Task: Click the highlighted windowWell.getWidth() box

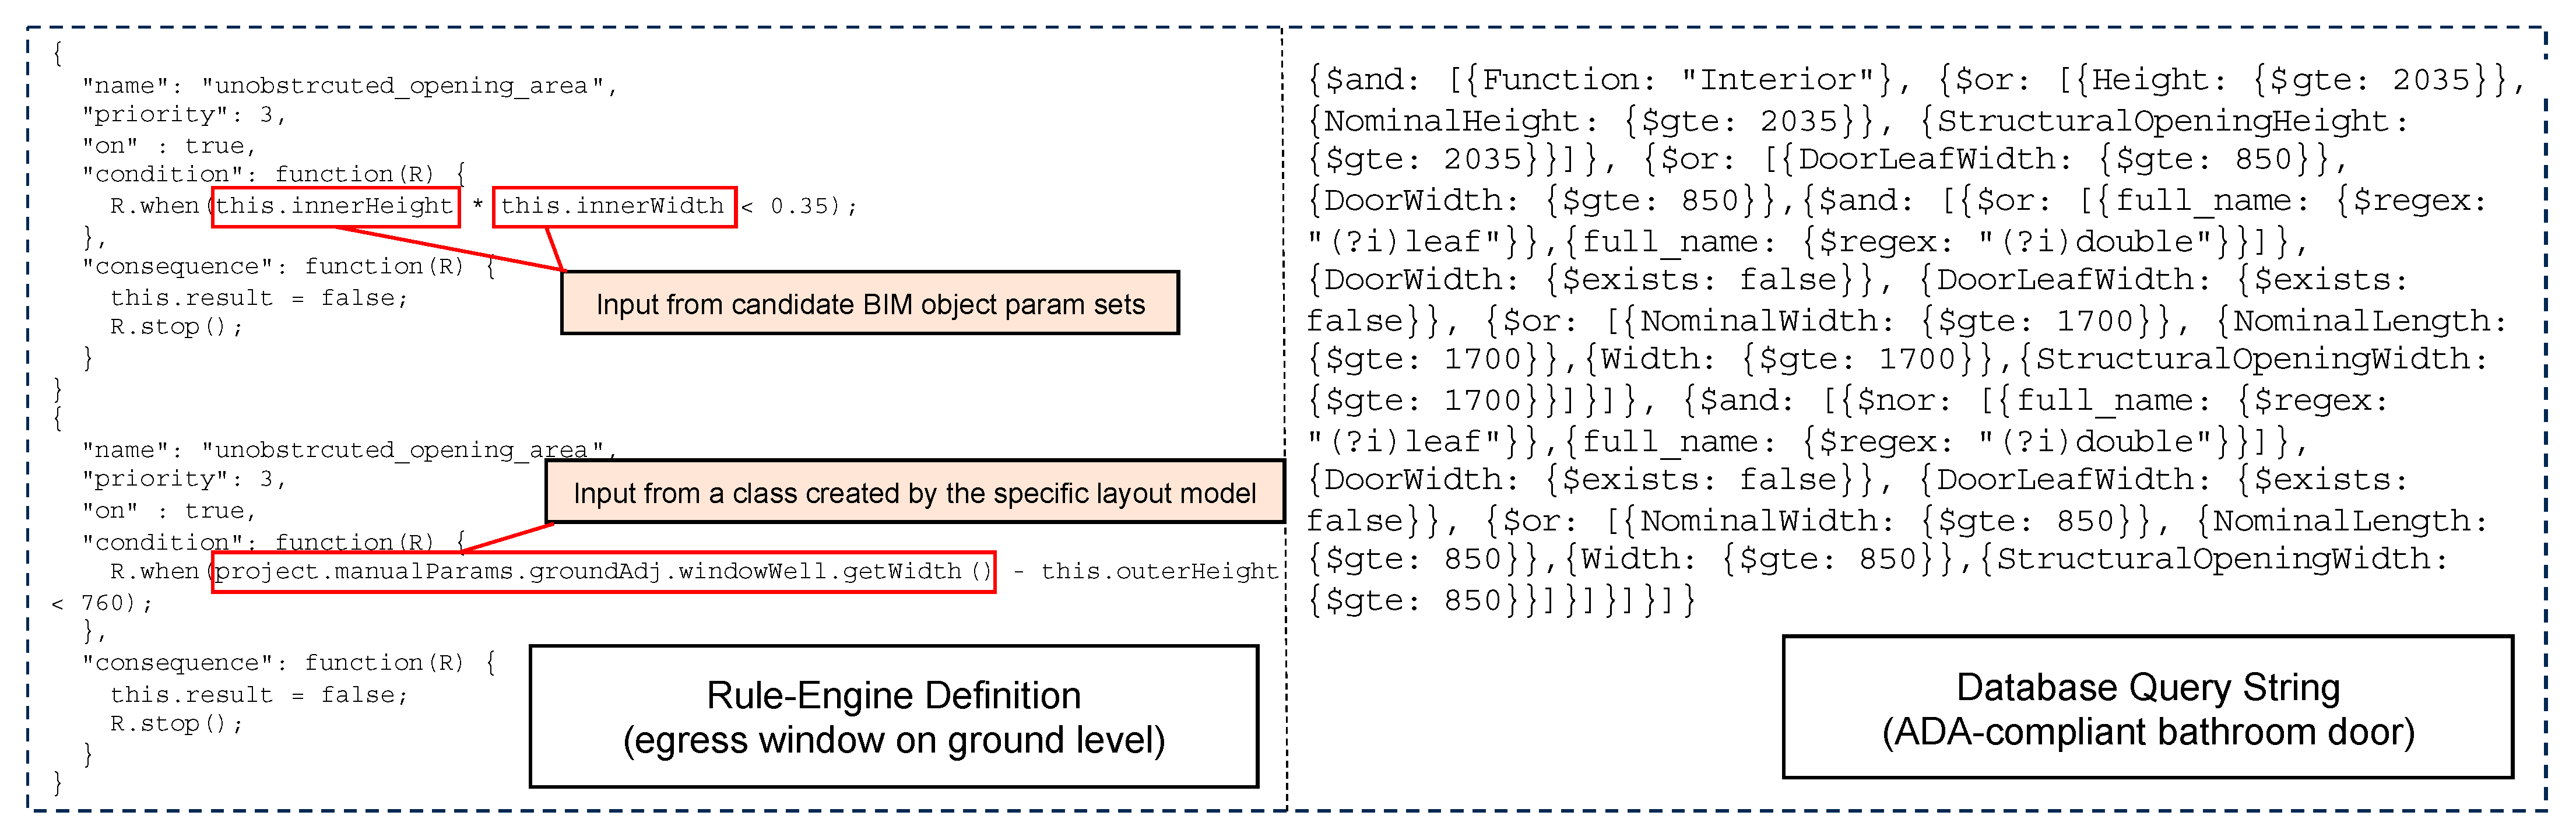Action: (x=603, y=572)
